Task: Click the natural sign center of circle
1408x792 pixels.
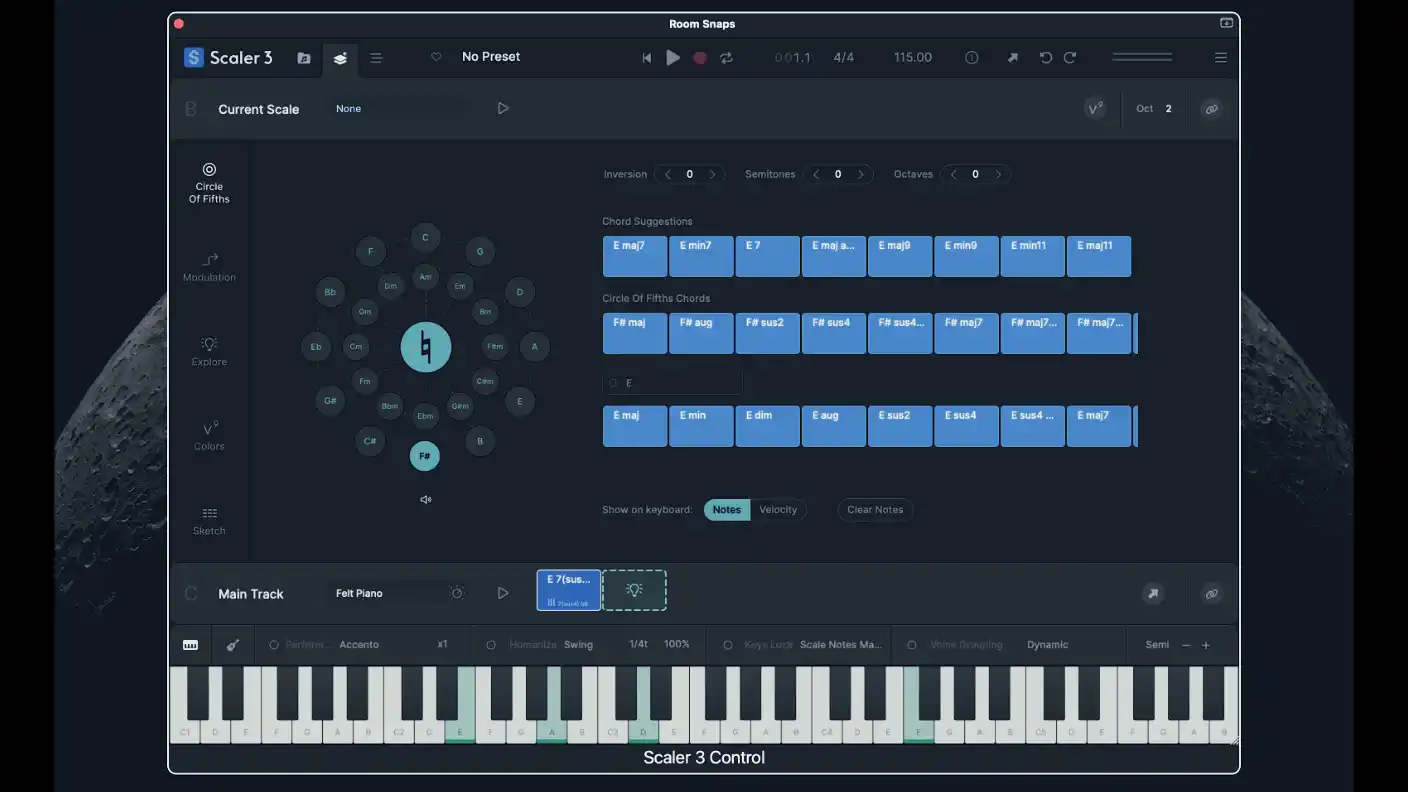Action: [x=426, y=347]
